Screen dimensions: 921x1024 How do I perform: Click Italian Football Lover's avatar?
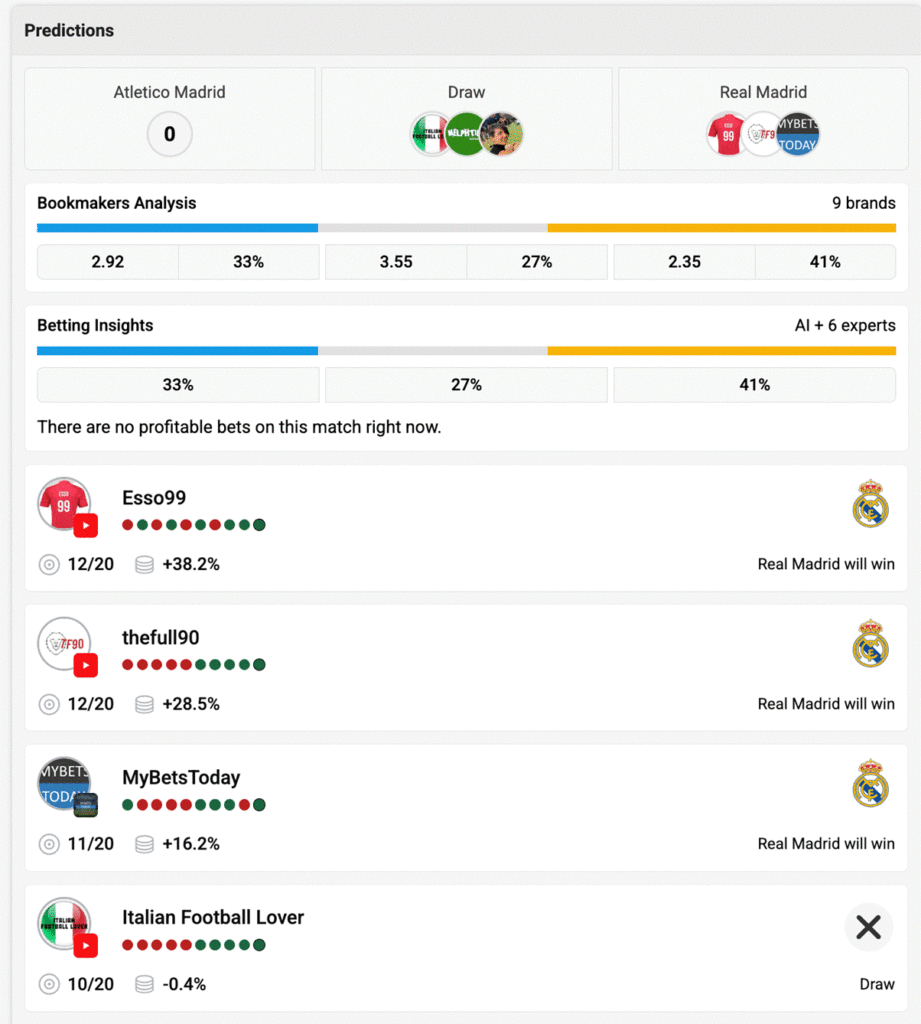(64, 923)
